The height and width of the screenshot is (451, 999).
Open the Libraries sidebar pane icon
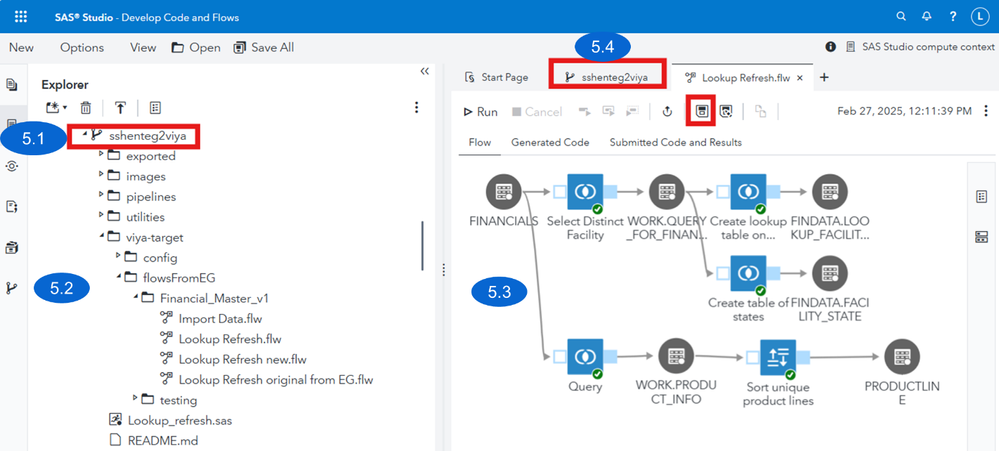point(11,247)
